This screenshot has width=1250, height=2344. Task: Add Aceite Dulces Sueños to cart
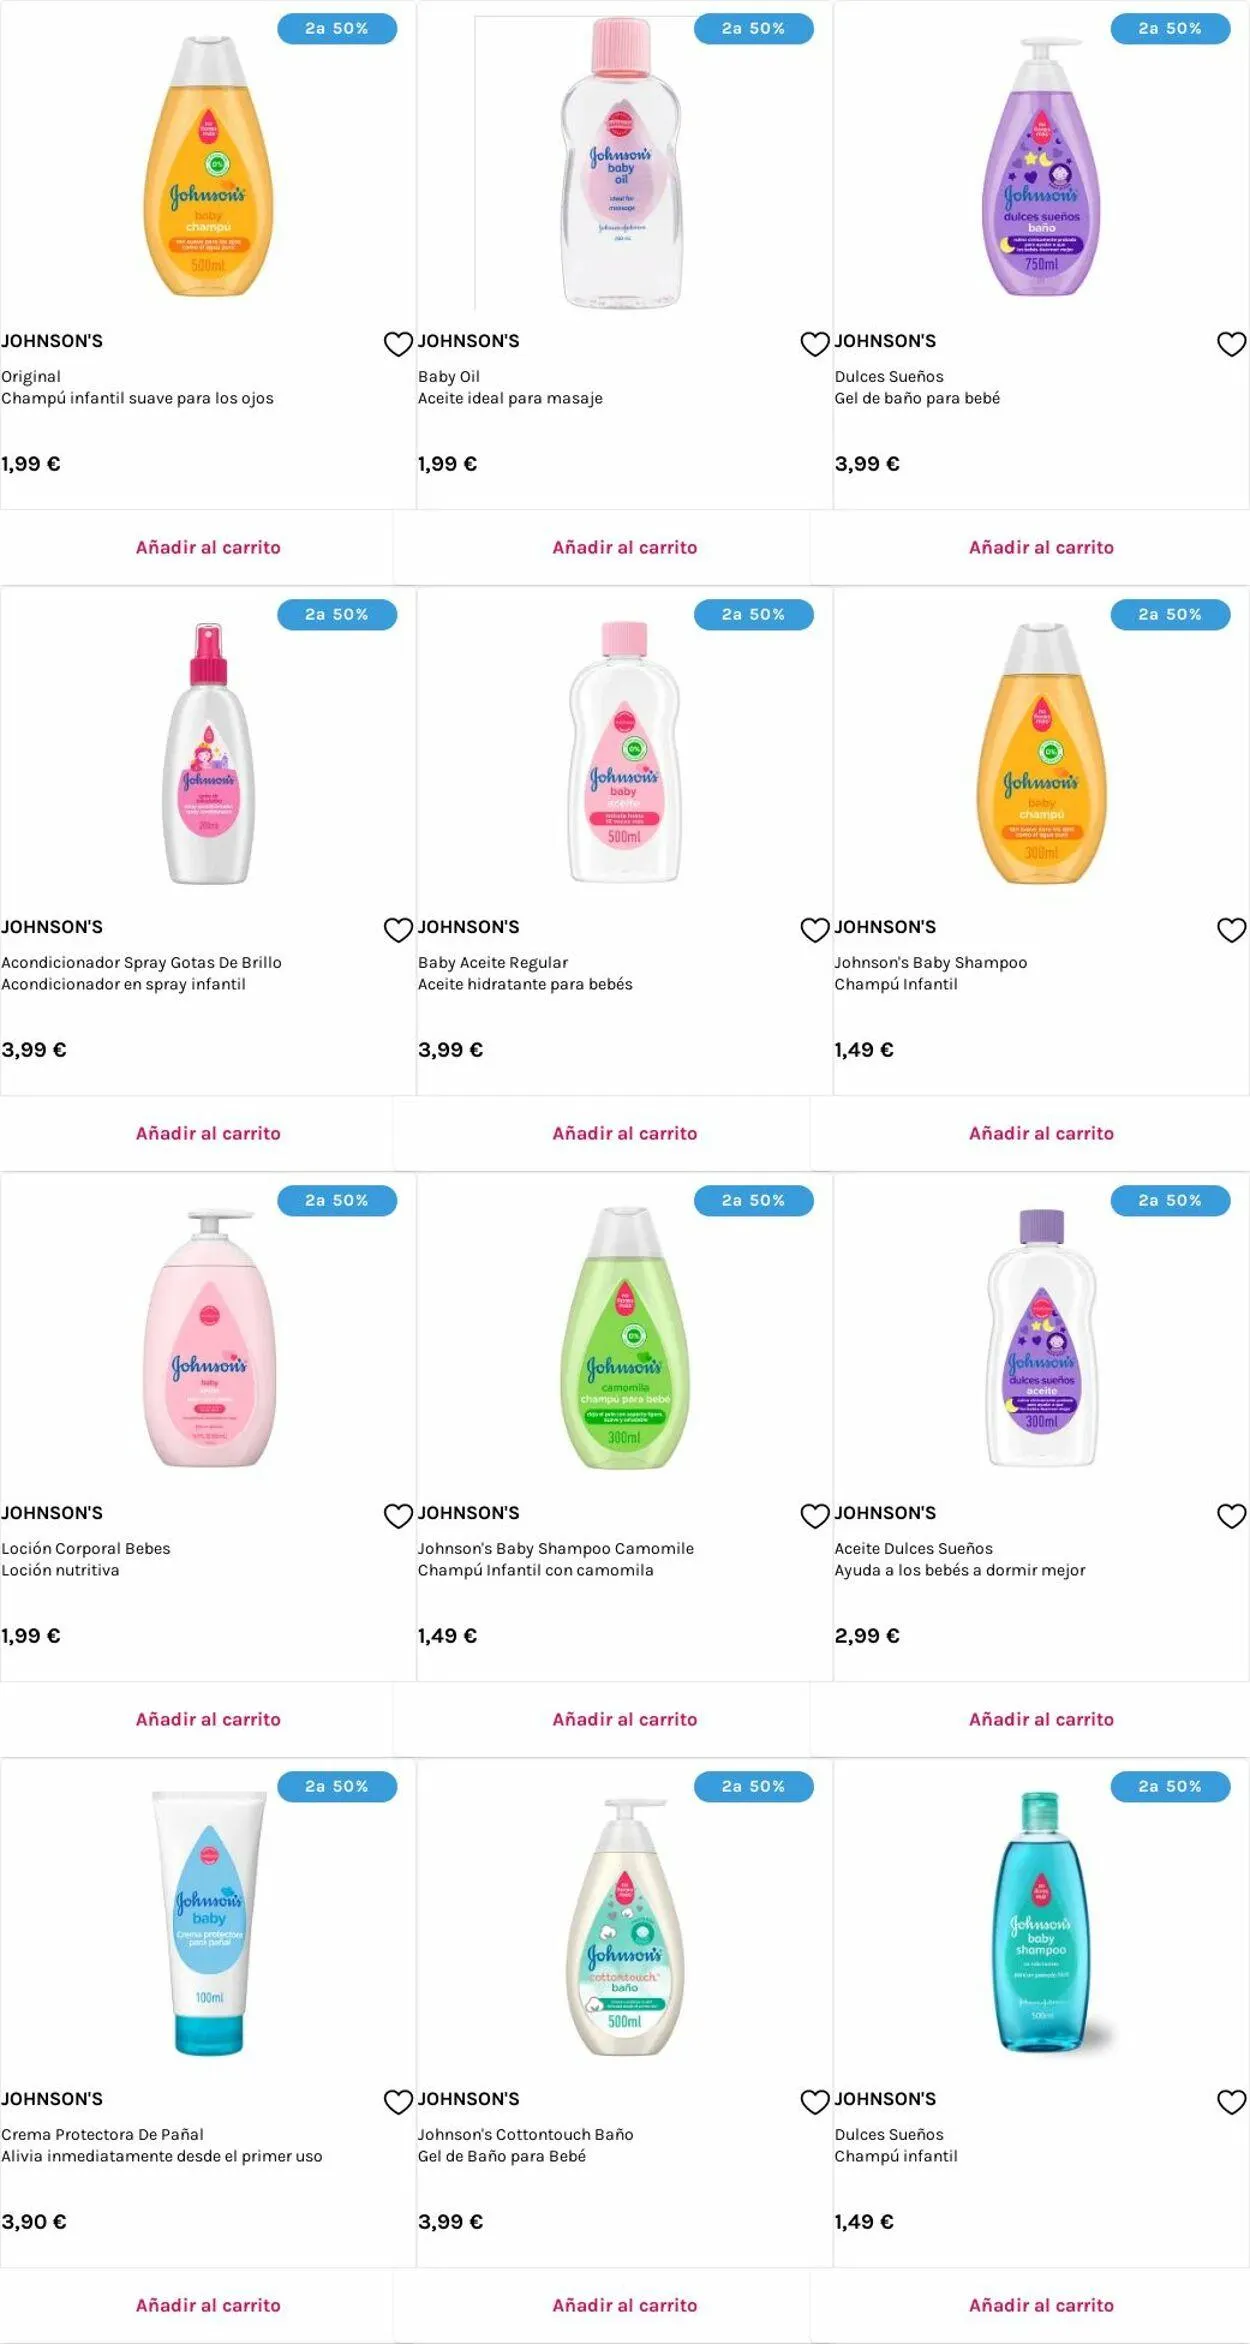point(1041,1719)
